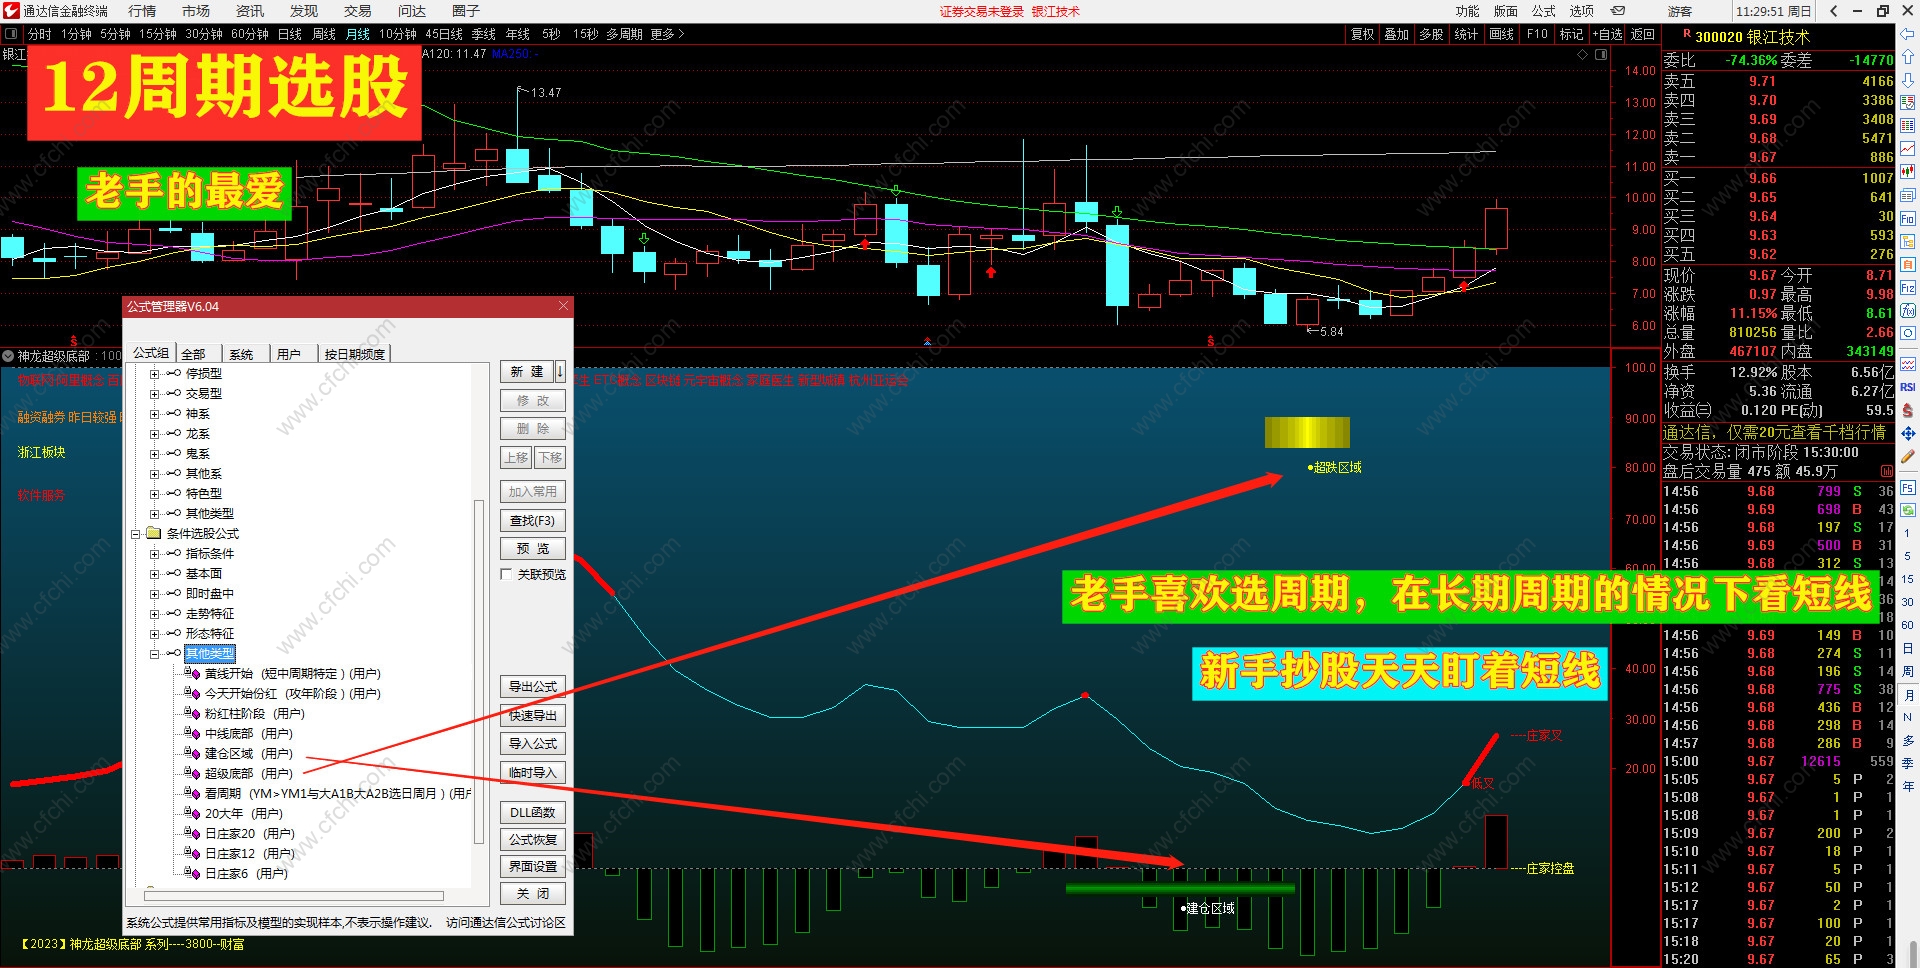The height and width of the screenshot is (968, 1920).
Task: Click the 复权 toolbar button
Action: click(x=1362, y=34)
